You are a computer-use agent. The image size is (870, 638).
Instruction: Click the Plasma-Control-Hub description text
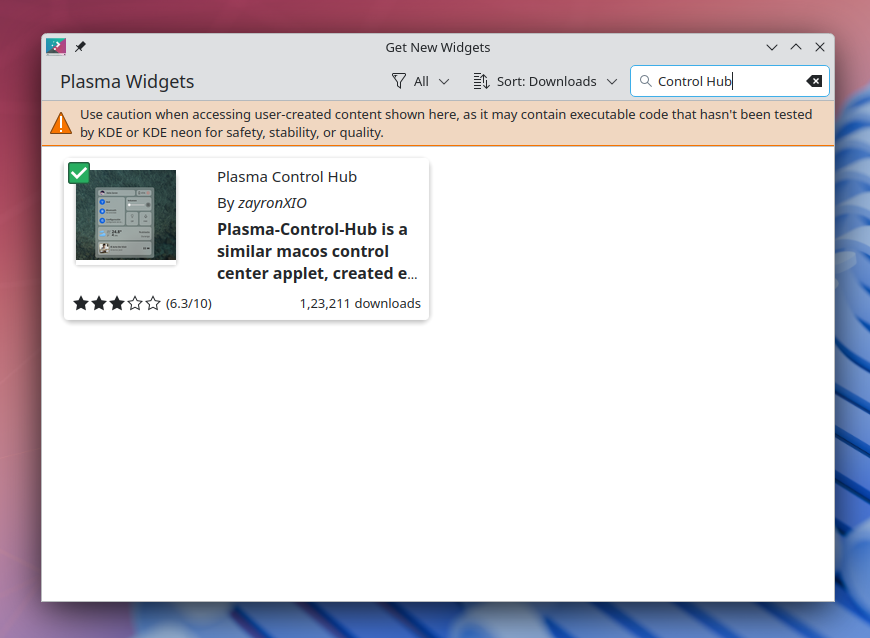[x=317, y=251]
